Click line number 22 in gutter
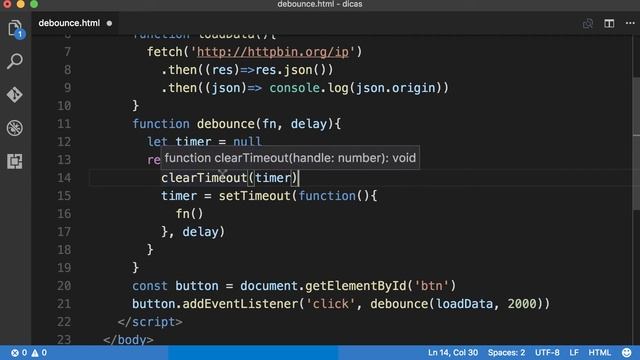The height and width of the screenshot is (360, 640). [x=64, y=322]
